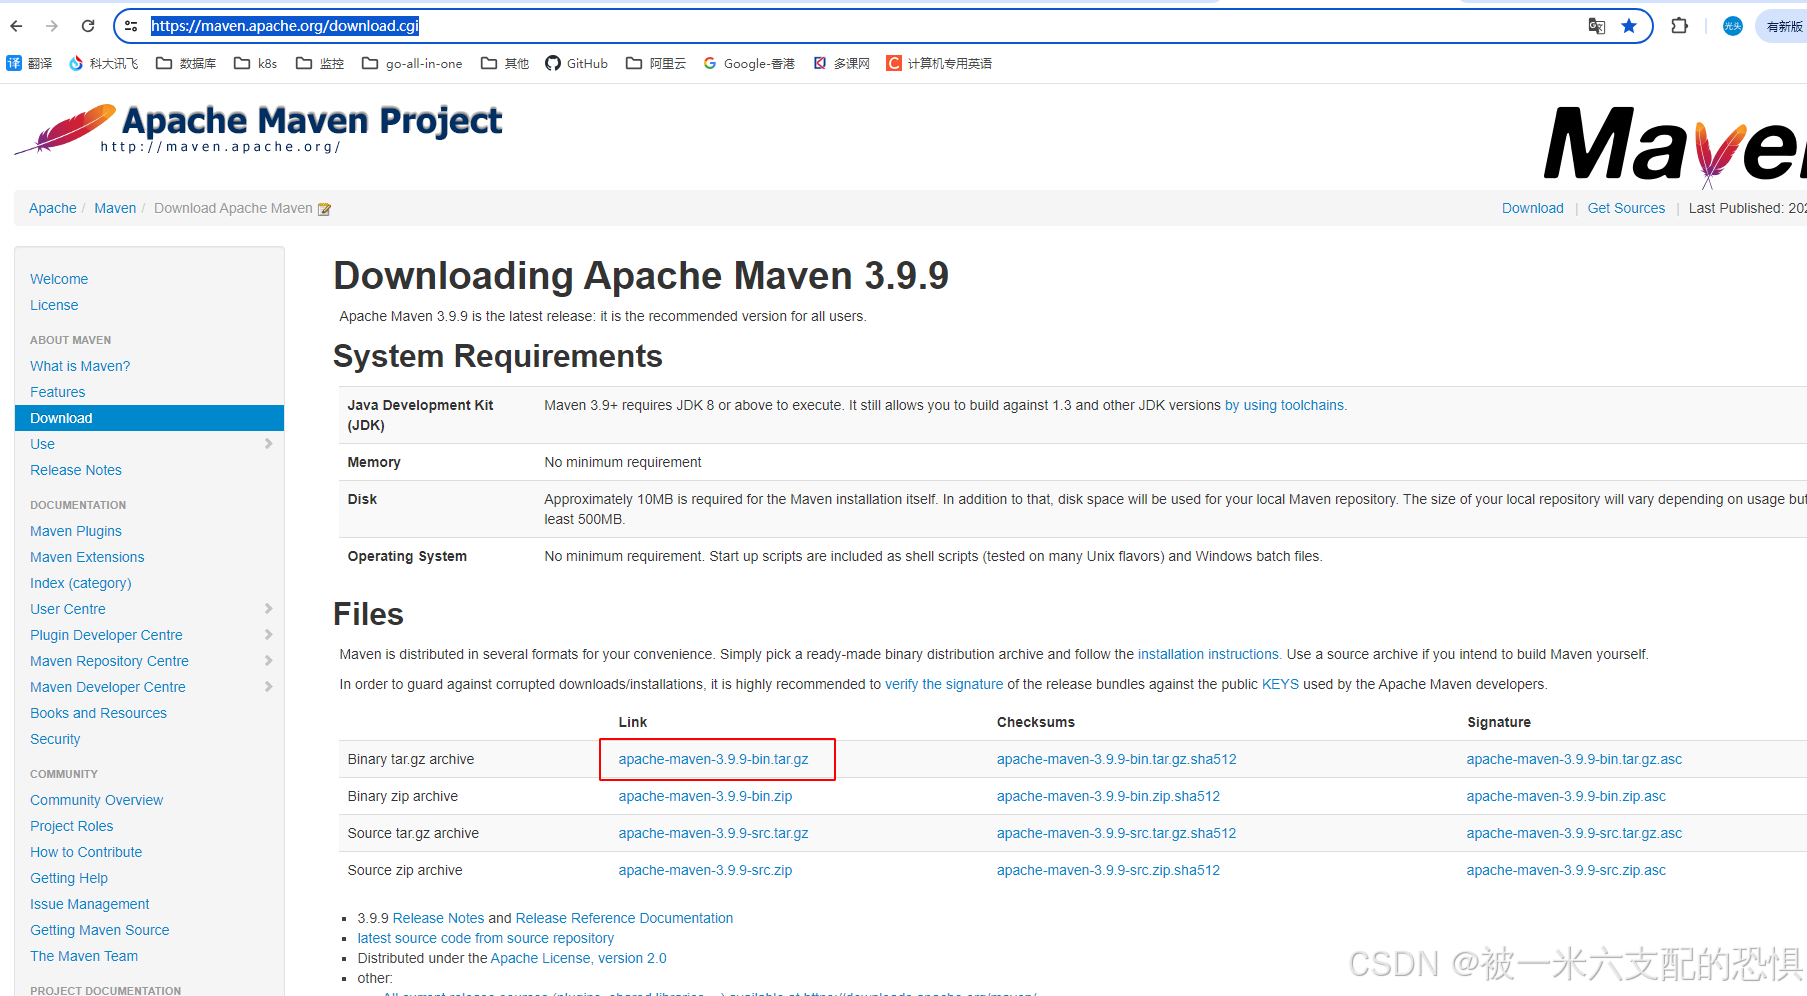Open Maven Plugins in sidebar
Screen dimensions: 1807x996
76,531
